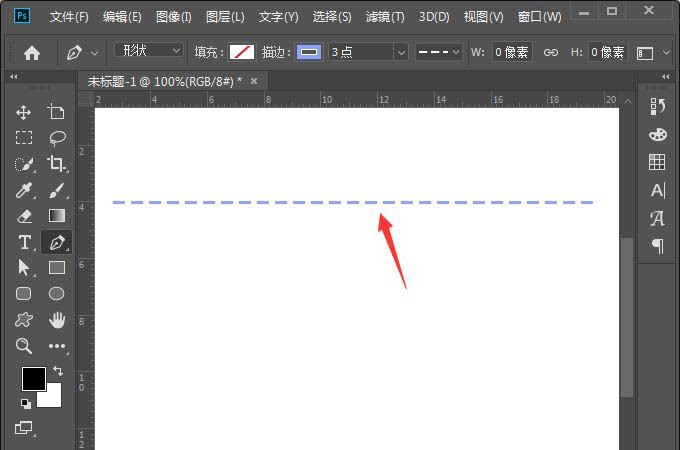
Task: Open the Paragraph panel icon
Action: click(657, 246)
